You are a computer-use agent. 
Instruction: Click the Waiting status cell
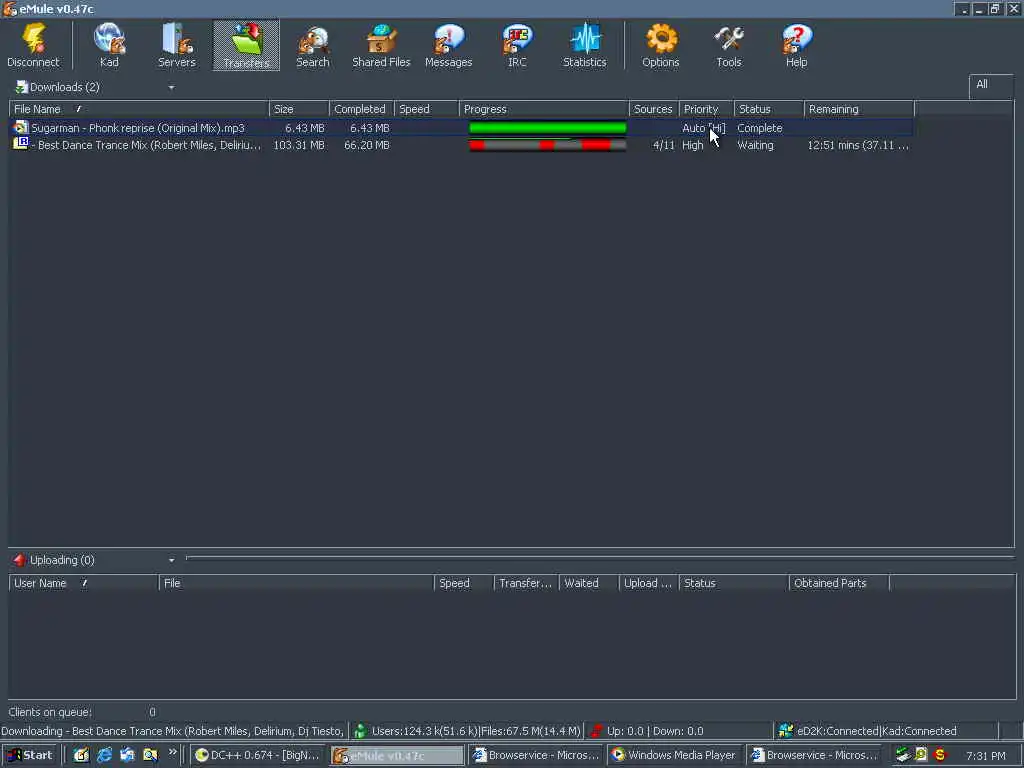click(x=755, y=145)
